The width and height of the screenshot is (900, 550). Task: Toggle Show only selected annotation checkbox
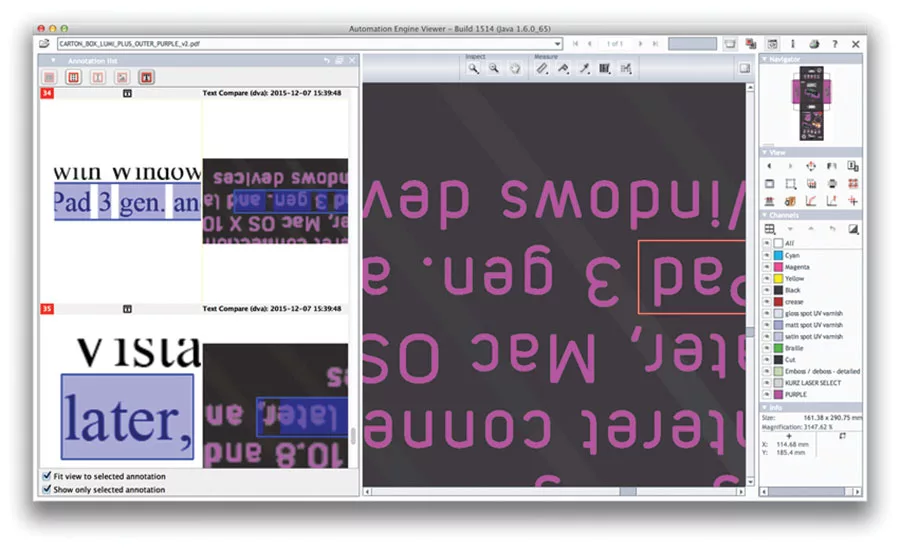(x=47, y=489)
